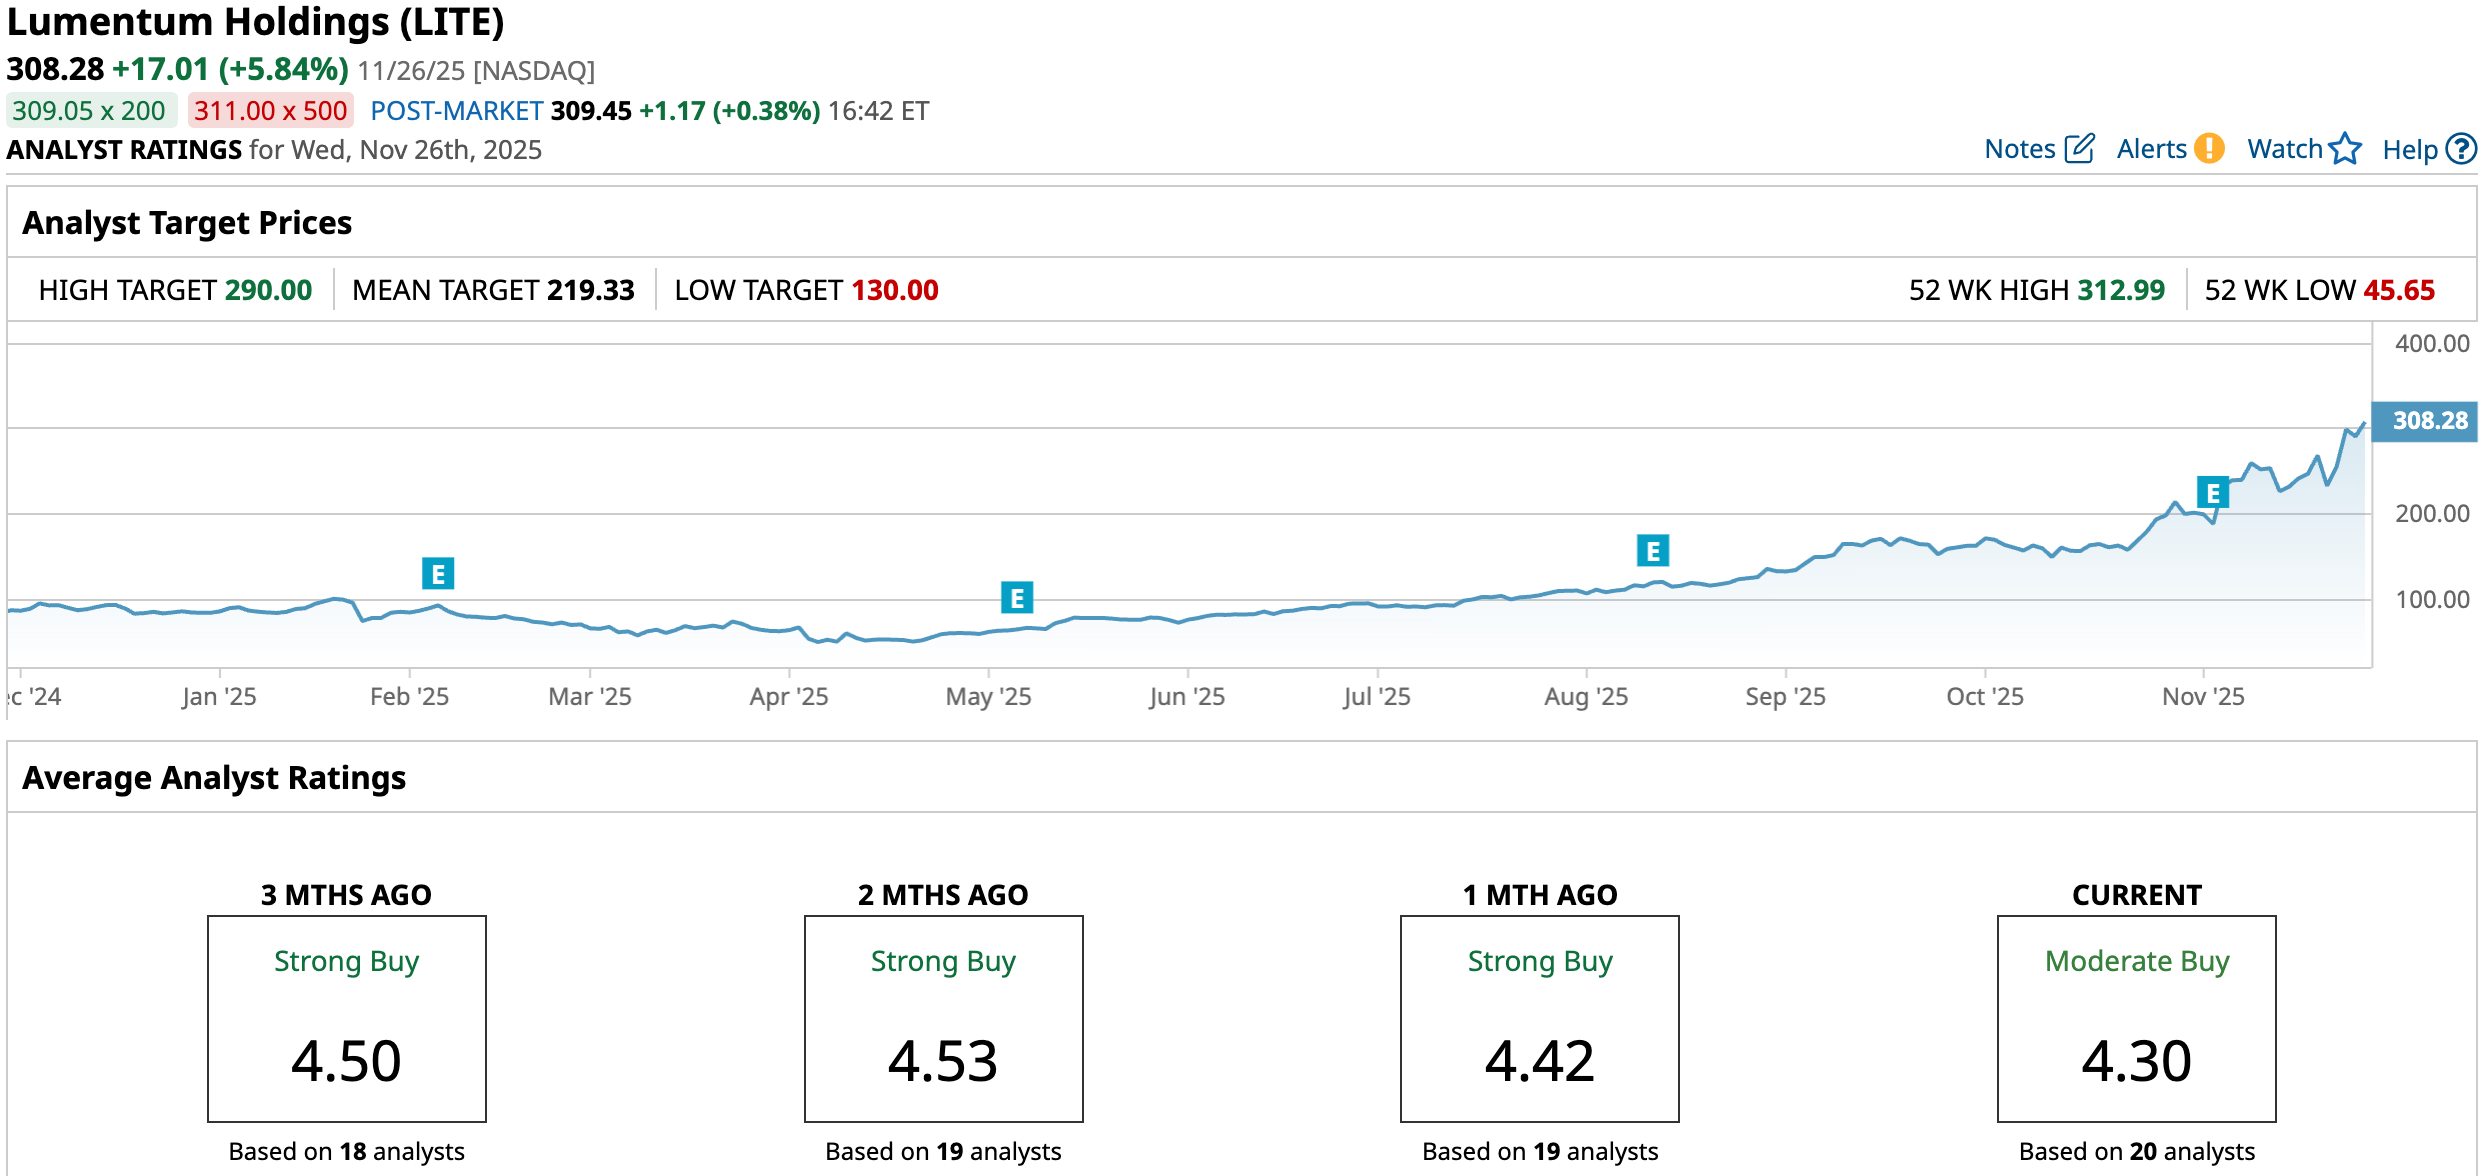Screen dimensions: 2484x1176
Task: Click the Help question mark icon
Action: pos(2461,149)
